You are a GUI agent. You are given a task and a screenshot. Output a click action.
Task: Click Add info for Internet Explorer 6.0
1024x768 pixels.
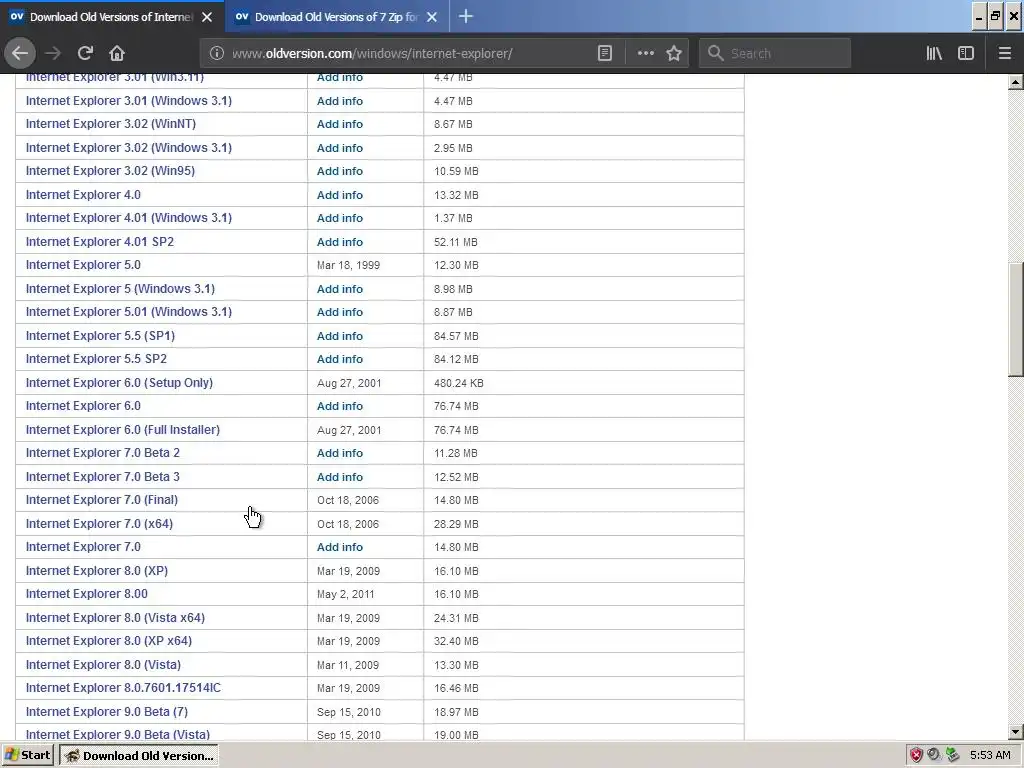click(340, 406)
